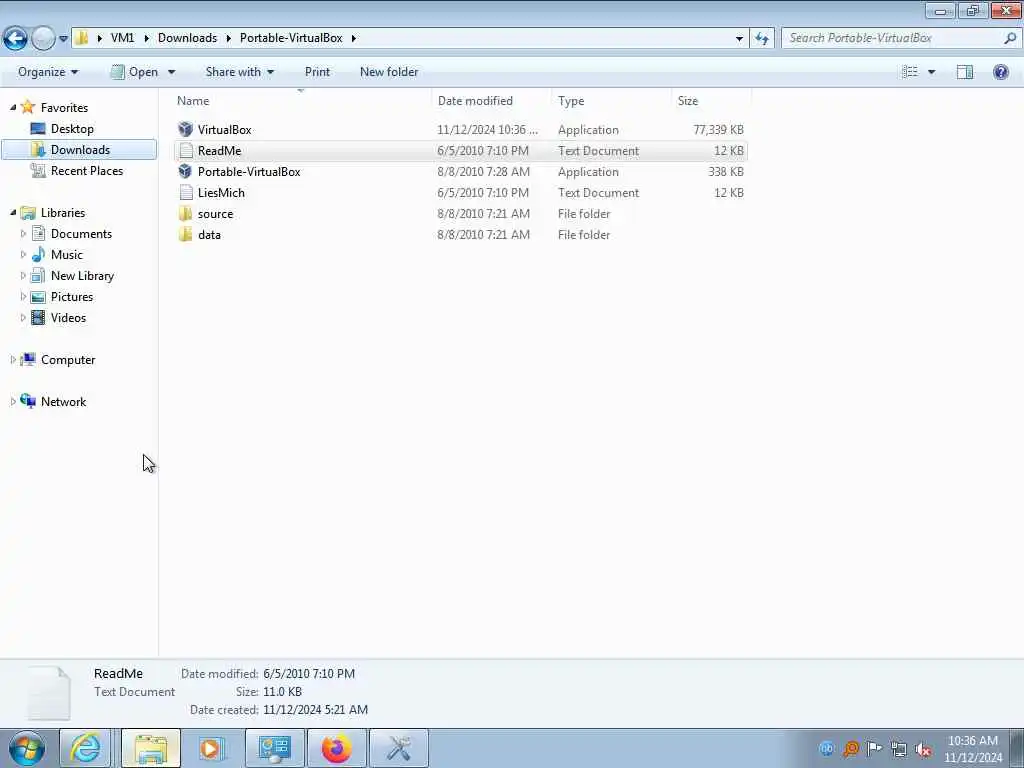Select the LiesMich text file icon
Image resolution: width=1024 pixels, height=768 pixels.
coord(185,192)
